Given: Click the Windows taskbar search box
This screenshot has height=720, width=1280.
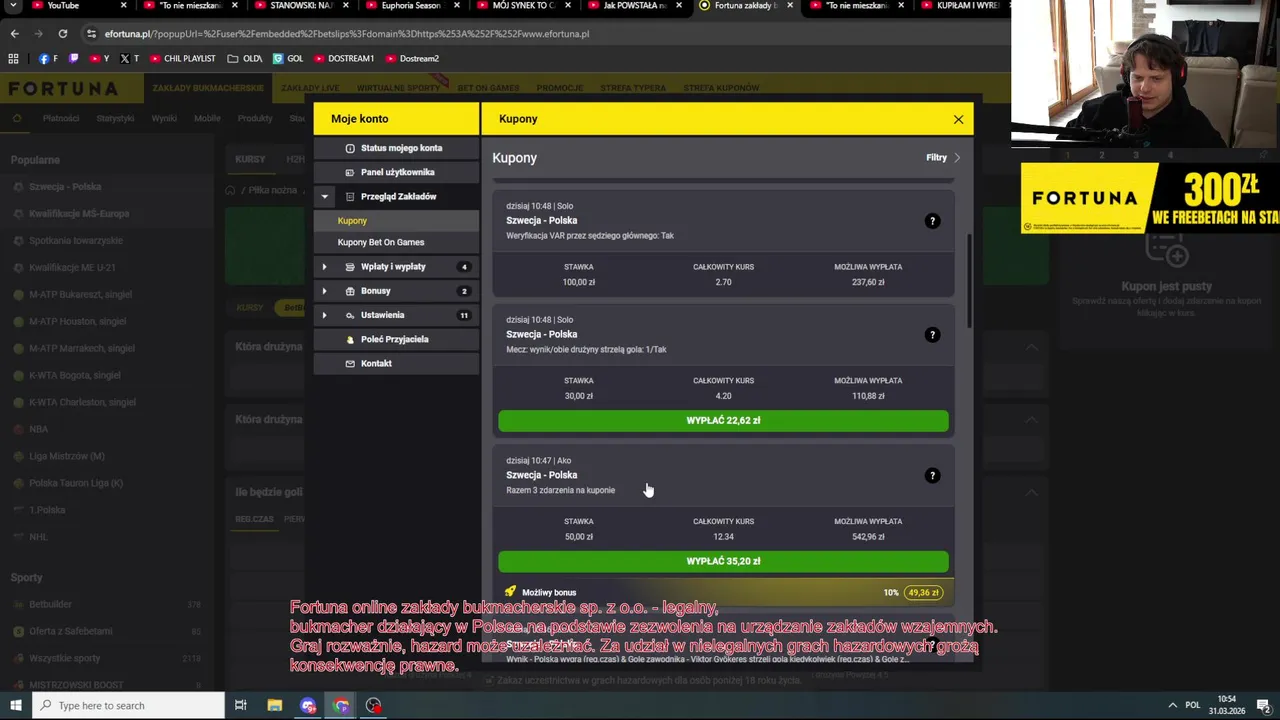Looking at the screenshot, I should click(128, 706).
